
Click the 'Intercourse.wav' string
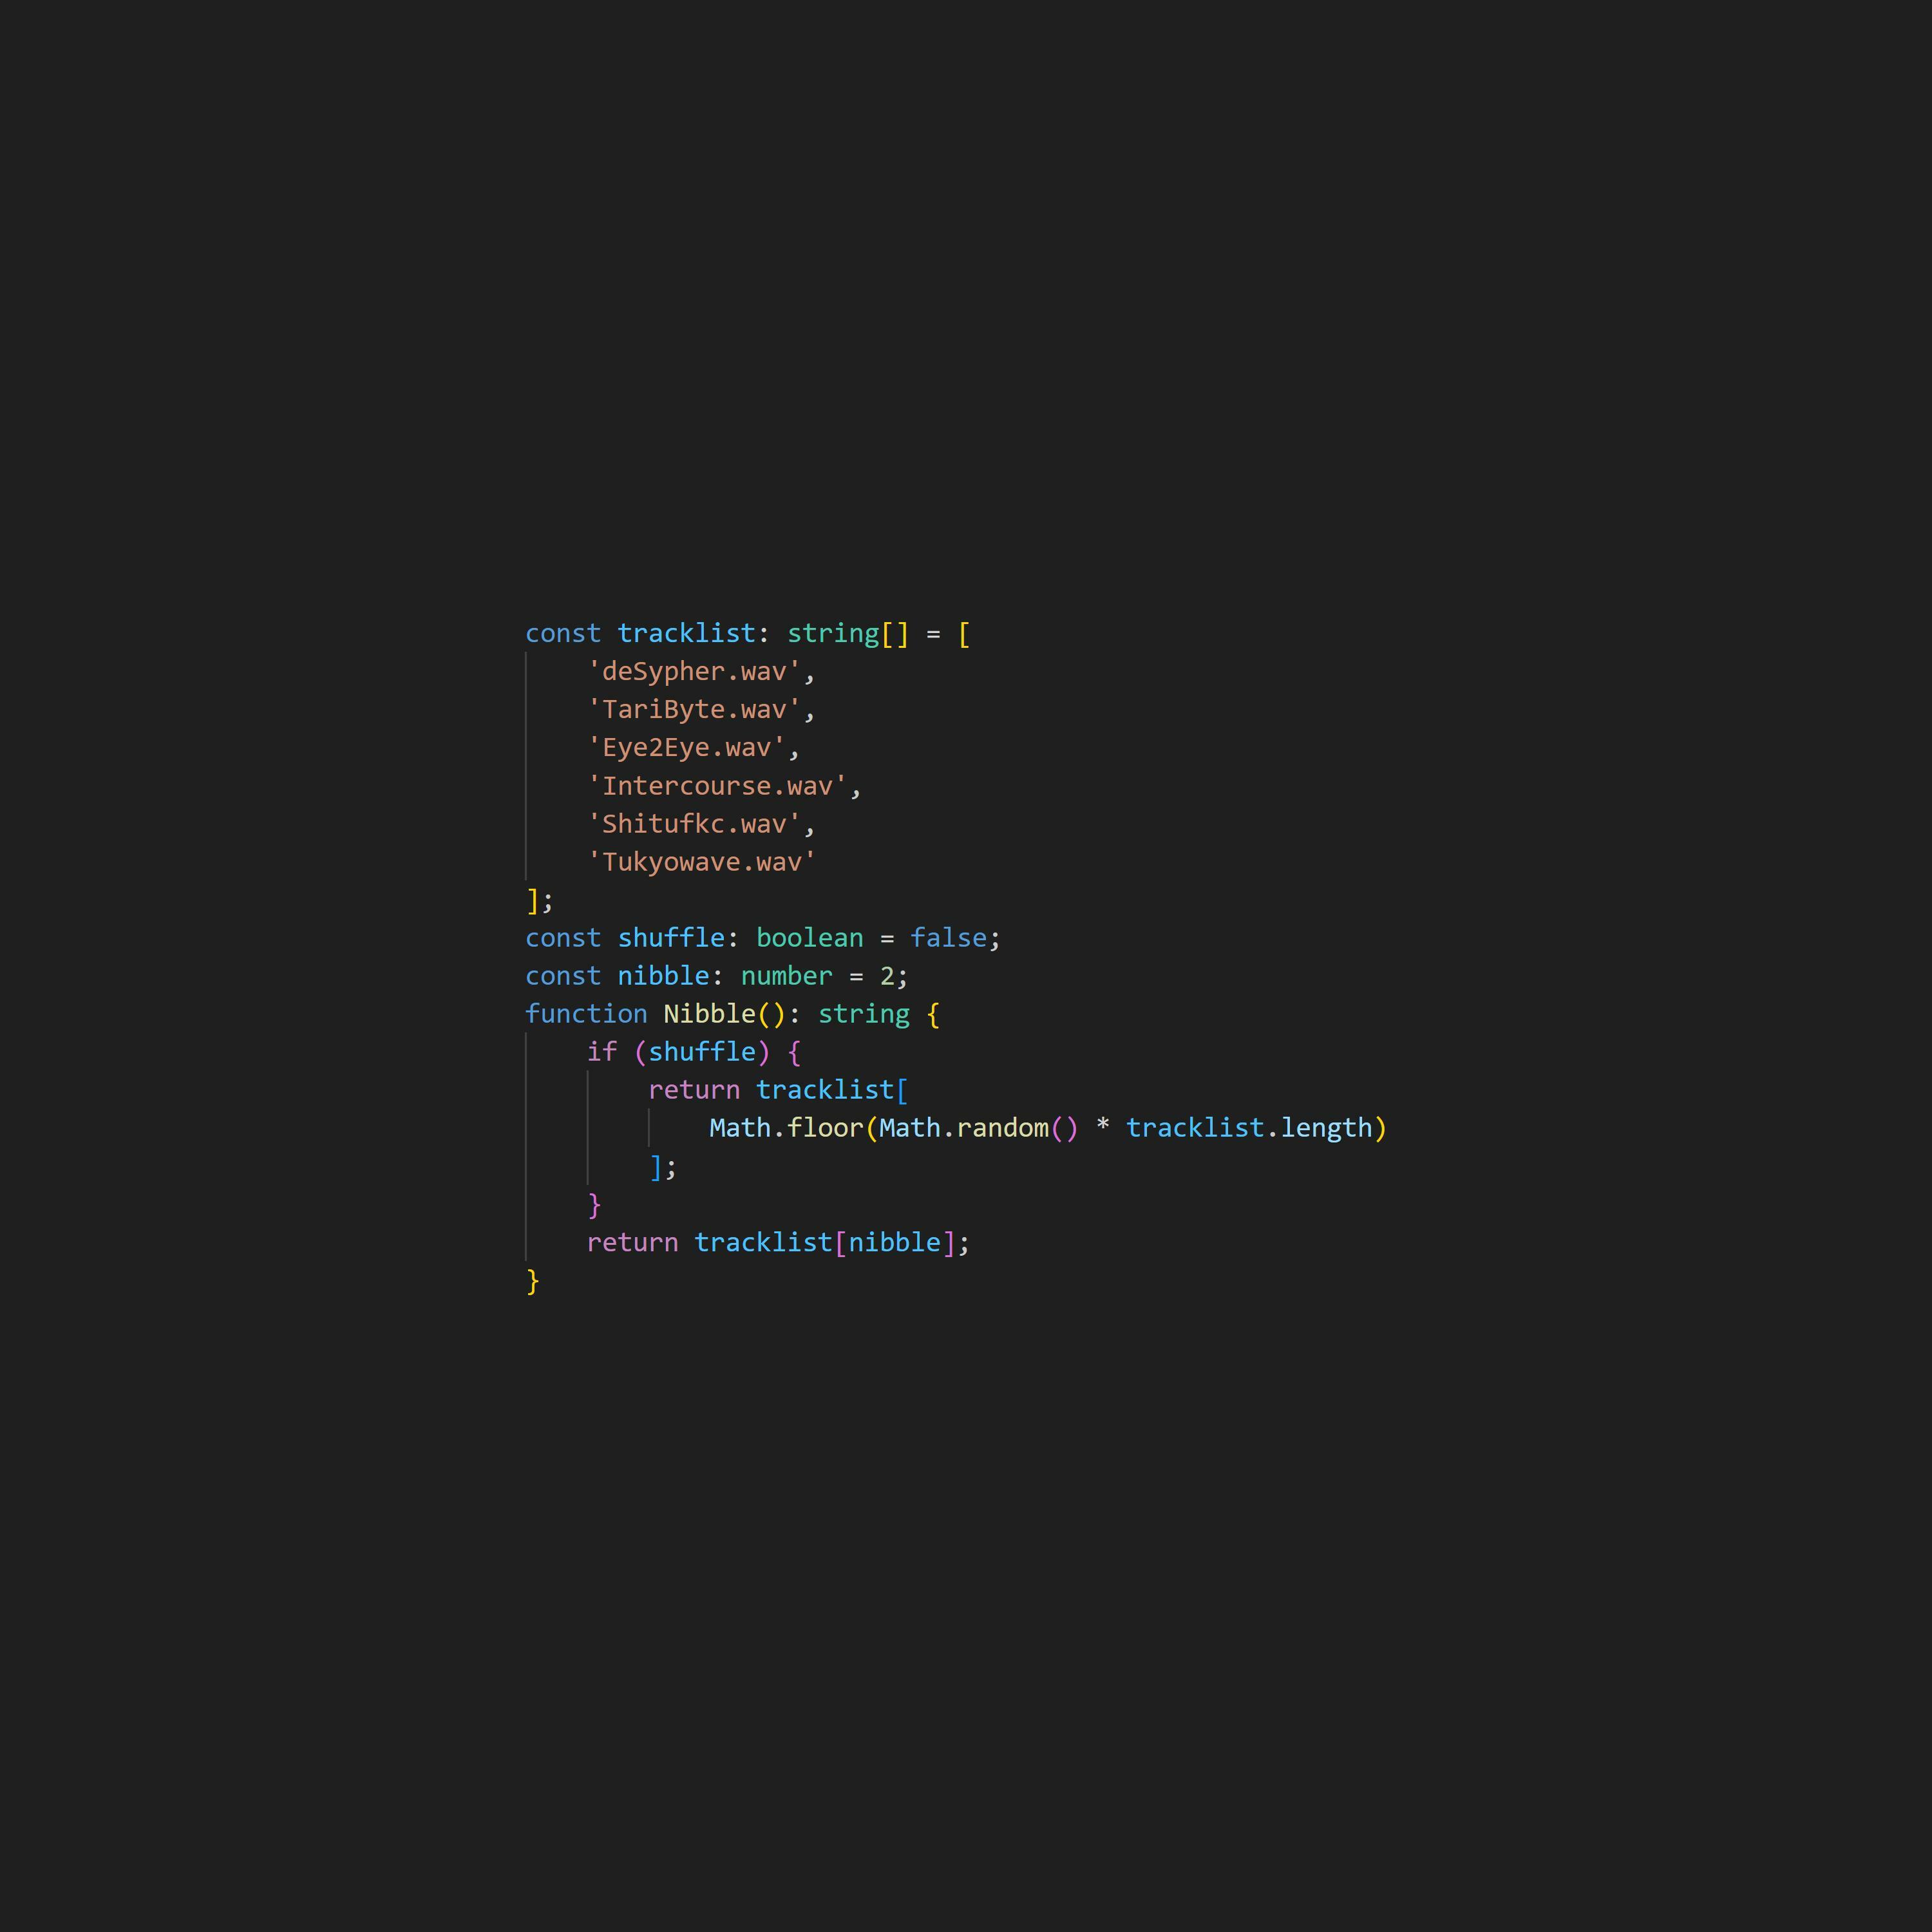[717, 786]
